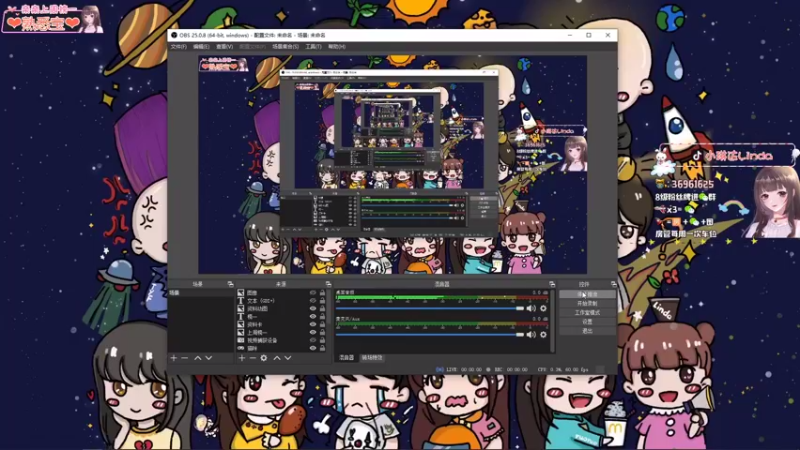
Task: Open the 编辑(E) menu
Action: click(201, 46)
